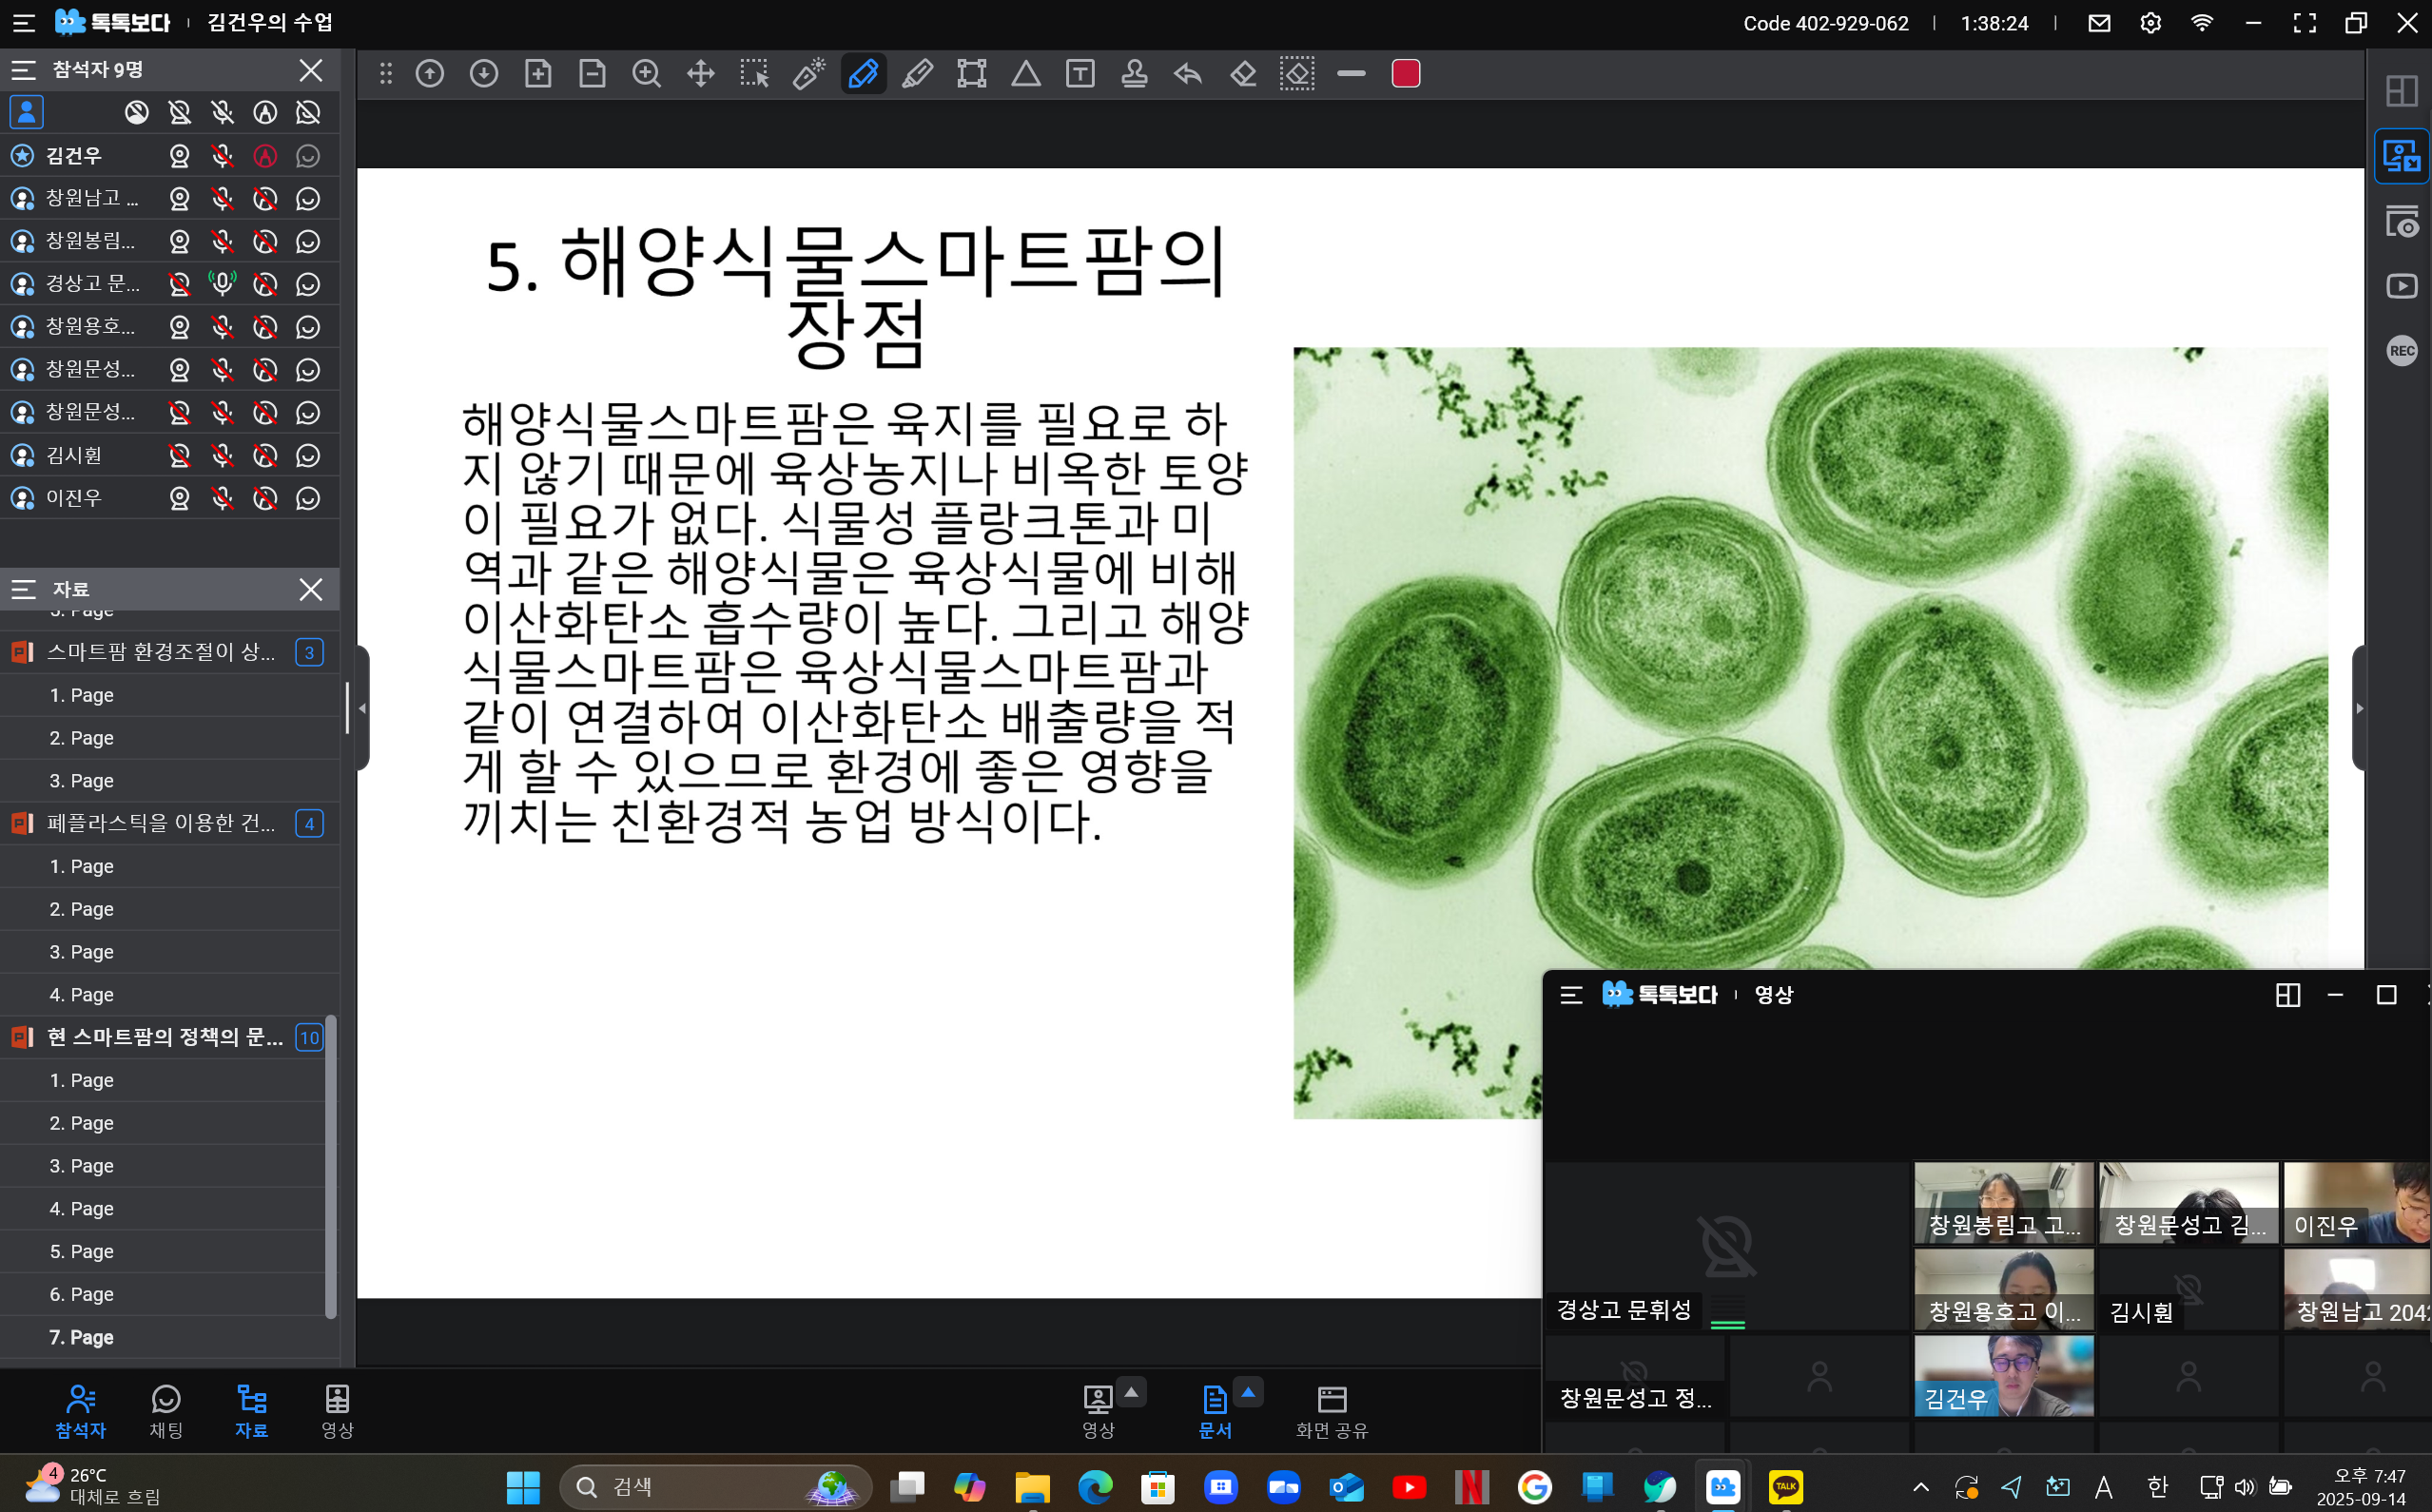Click the zoom-in magnifier tool
This screenshot has height=1512, width=2432.
click(x=646, y=74)
